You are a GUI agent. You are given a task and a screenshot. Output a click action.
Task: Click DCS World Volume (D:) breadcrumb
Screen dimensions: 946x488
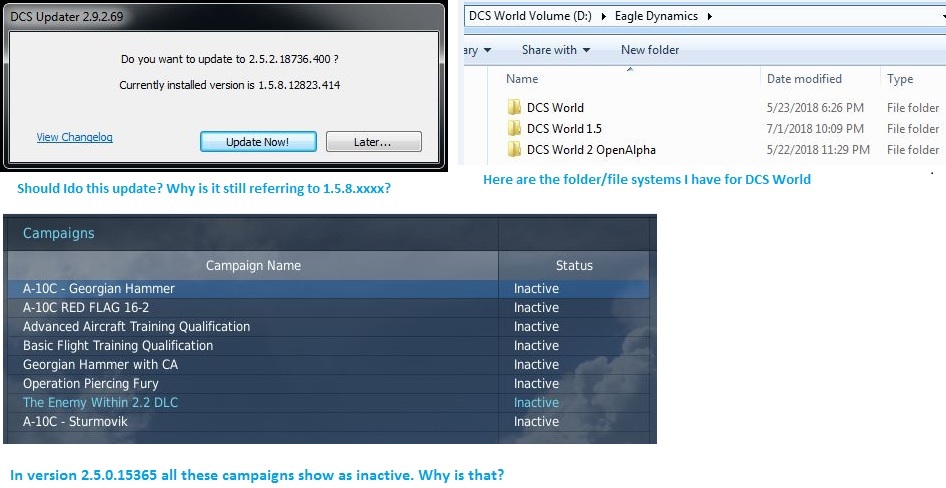click(x=530, y=16)
